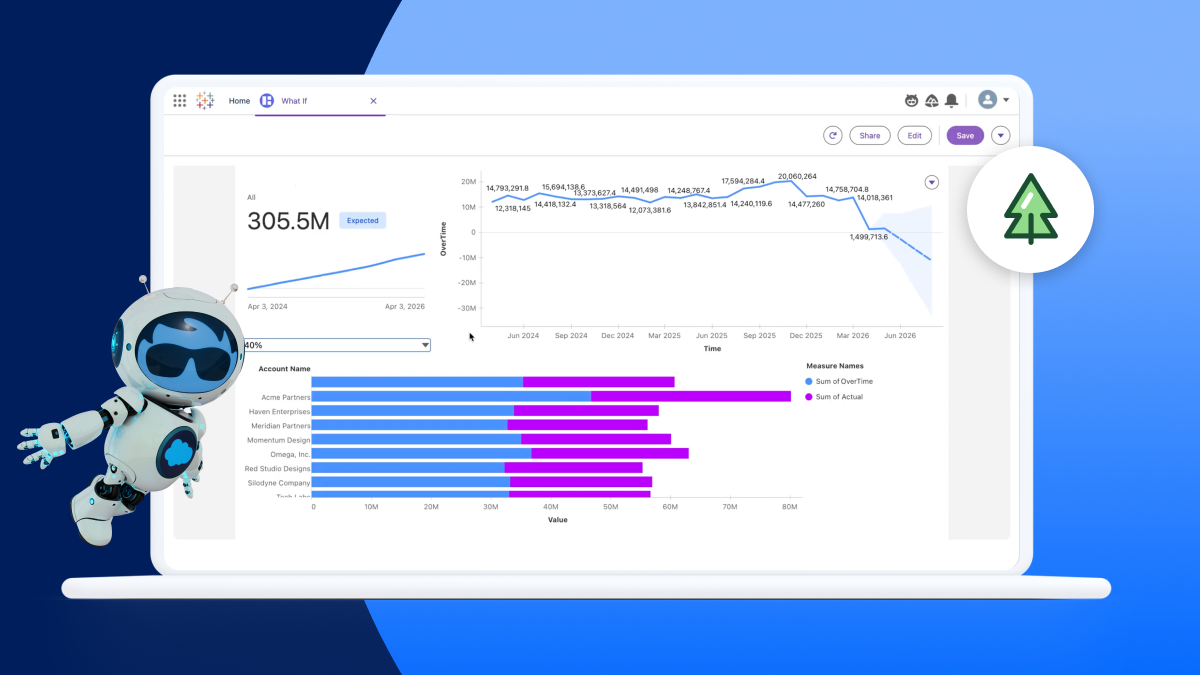Open the Tableau Pulse icon
Viewport: 1200px width, 675px height.
(931, 100)
